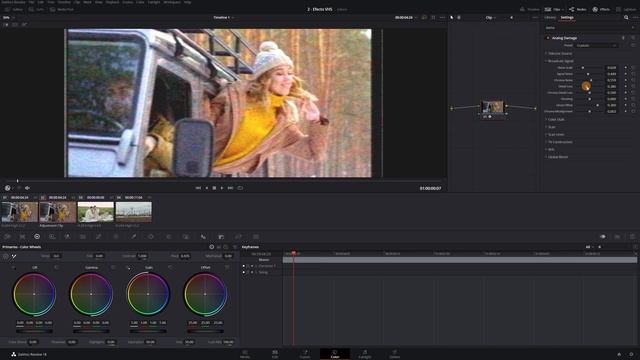Open the Color Match palette
Viewport: 640px width, 360px height.
22,237
